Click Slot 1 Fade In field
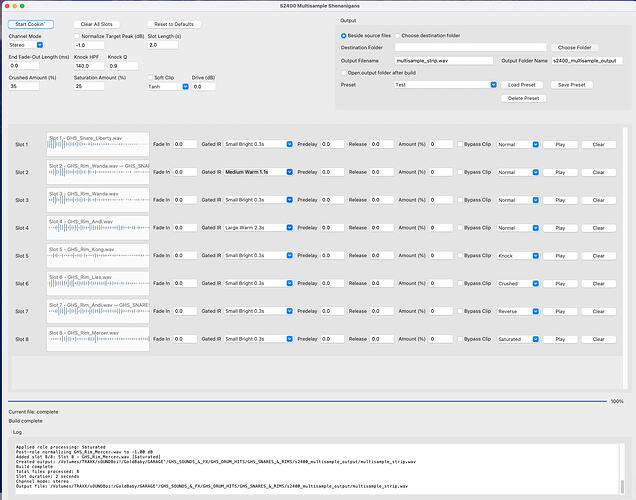 coord(185,144)
